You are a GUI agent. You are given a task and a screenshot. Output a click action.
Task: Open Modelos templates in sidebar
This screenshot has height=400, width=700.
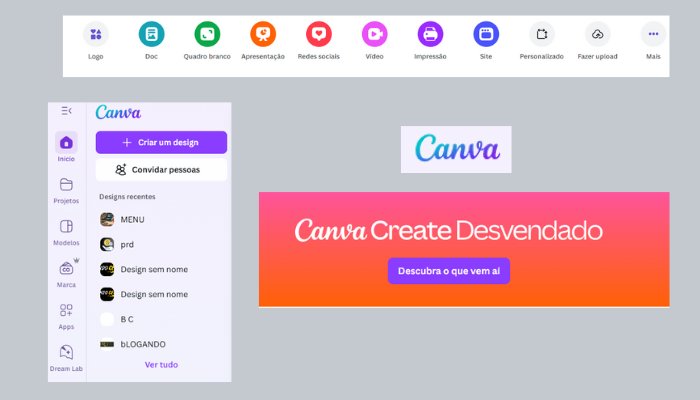coord(66,233)
